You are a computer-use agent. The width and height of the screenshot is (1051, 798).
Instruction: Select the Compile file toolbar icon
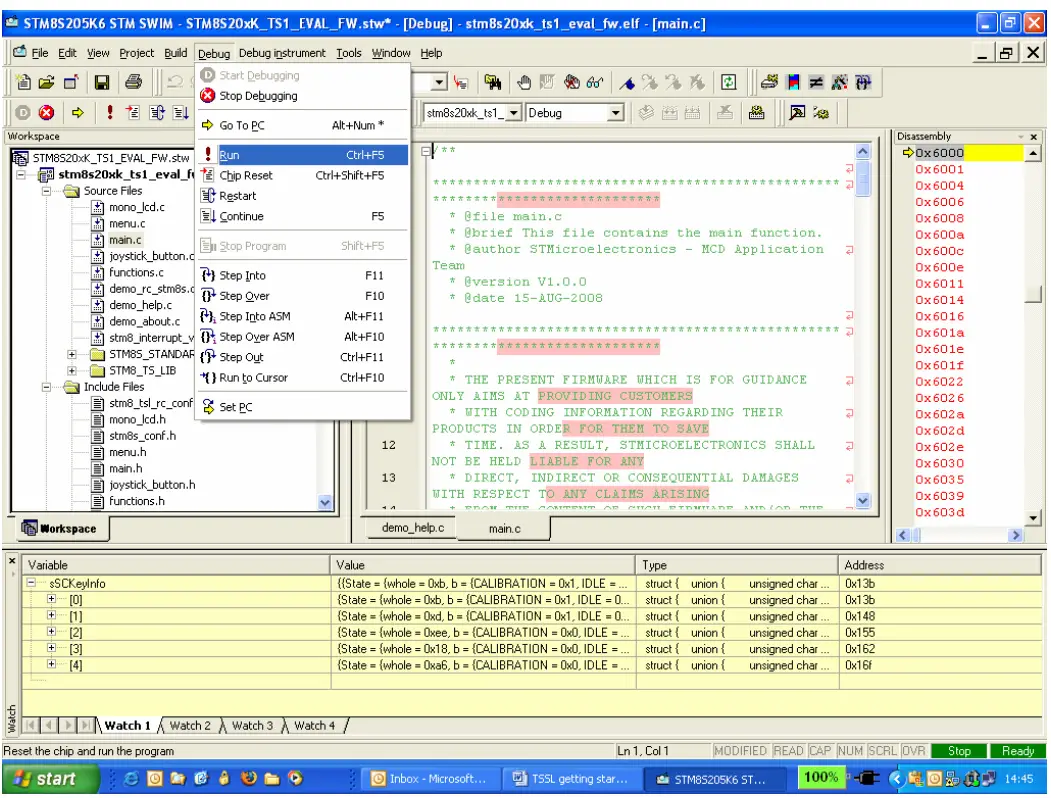click(x=646, y=112)
